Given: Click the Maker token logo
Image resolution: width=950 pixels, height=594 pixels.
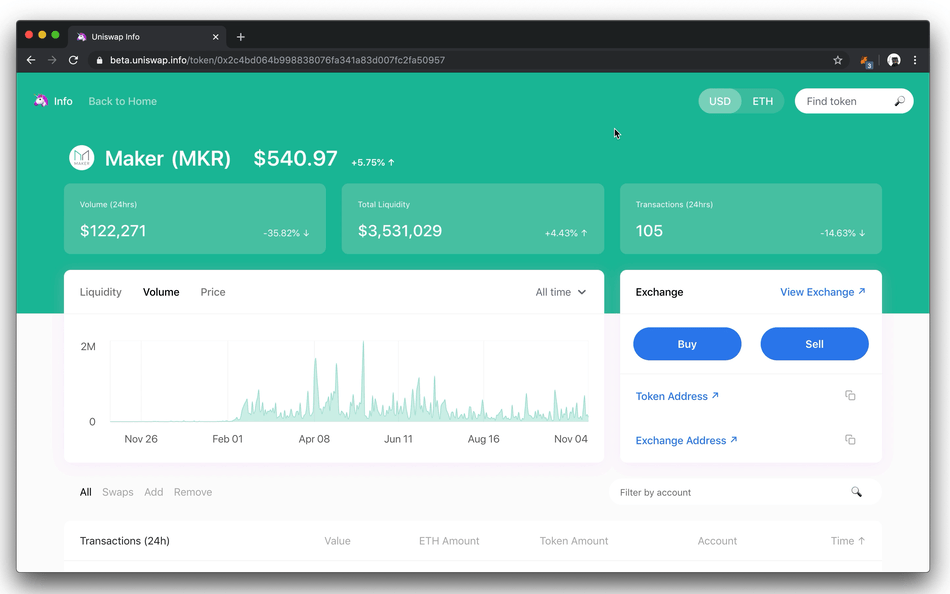Looking at the screenshot, I should point(81,158).
